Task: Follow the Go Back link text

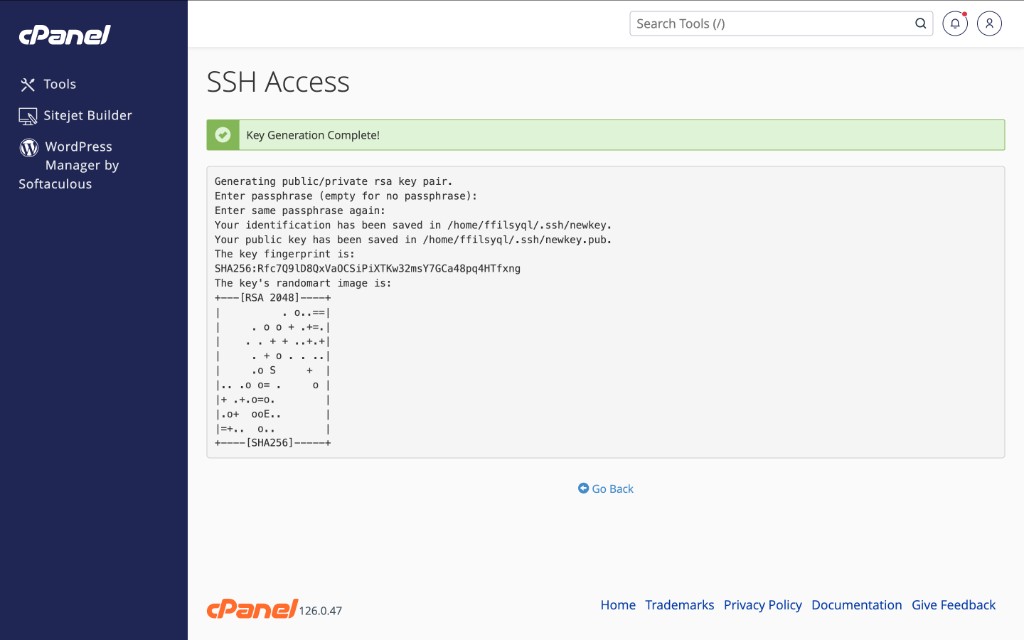Action: click(613, 489)
